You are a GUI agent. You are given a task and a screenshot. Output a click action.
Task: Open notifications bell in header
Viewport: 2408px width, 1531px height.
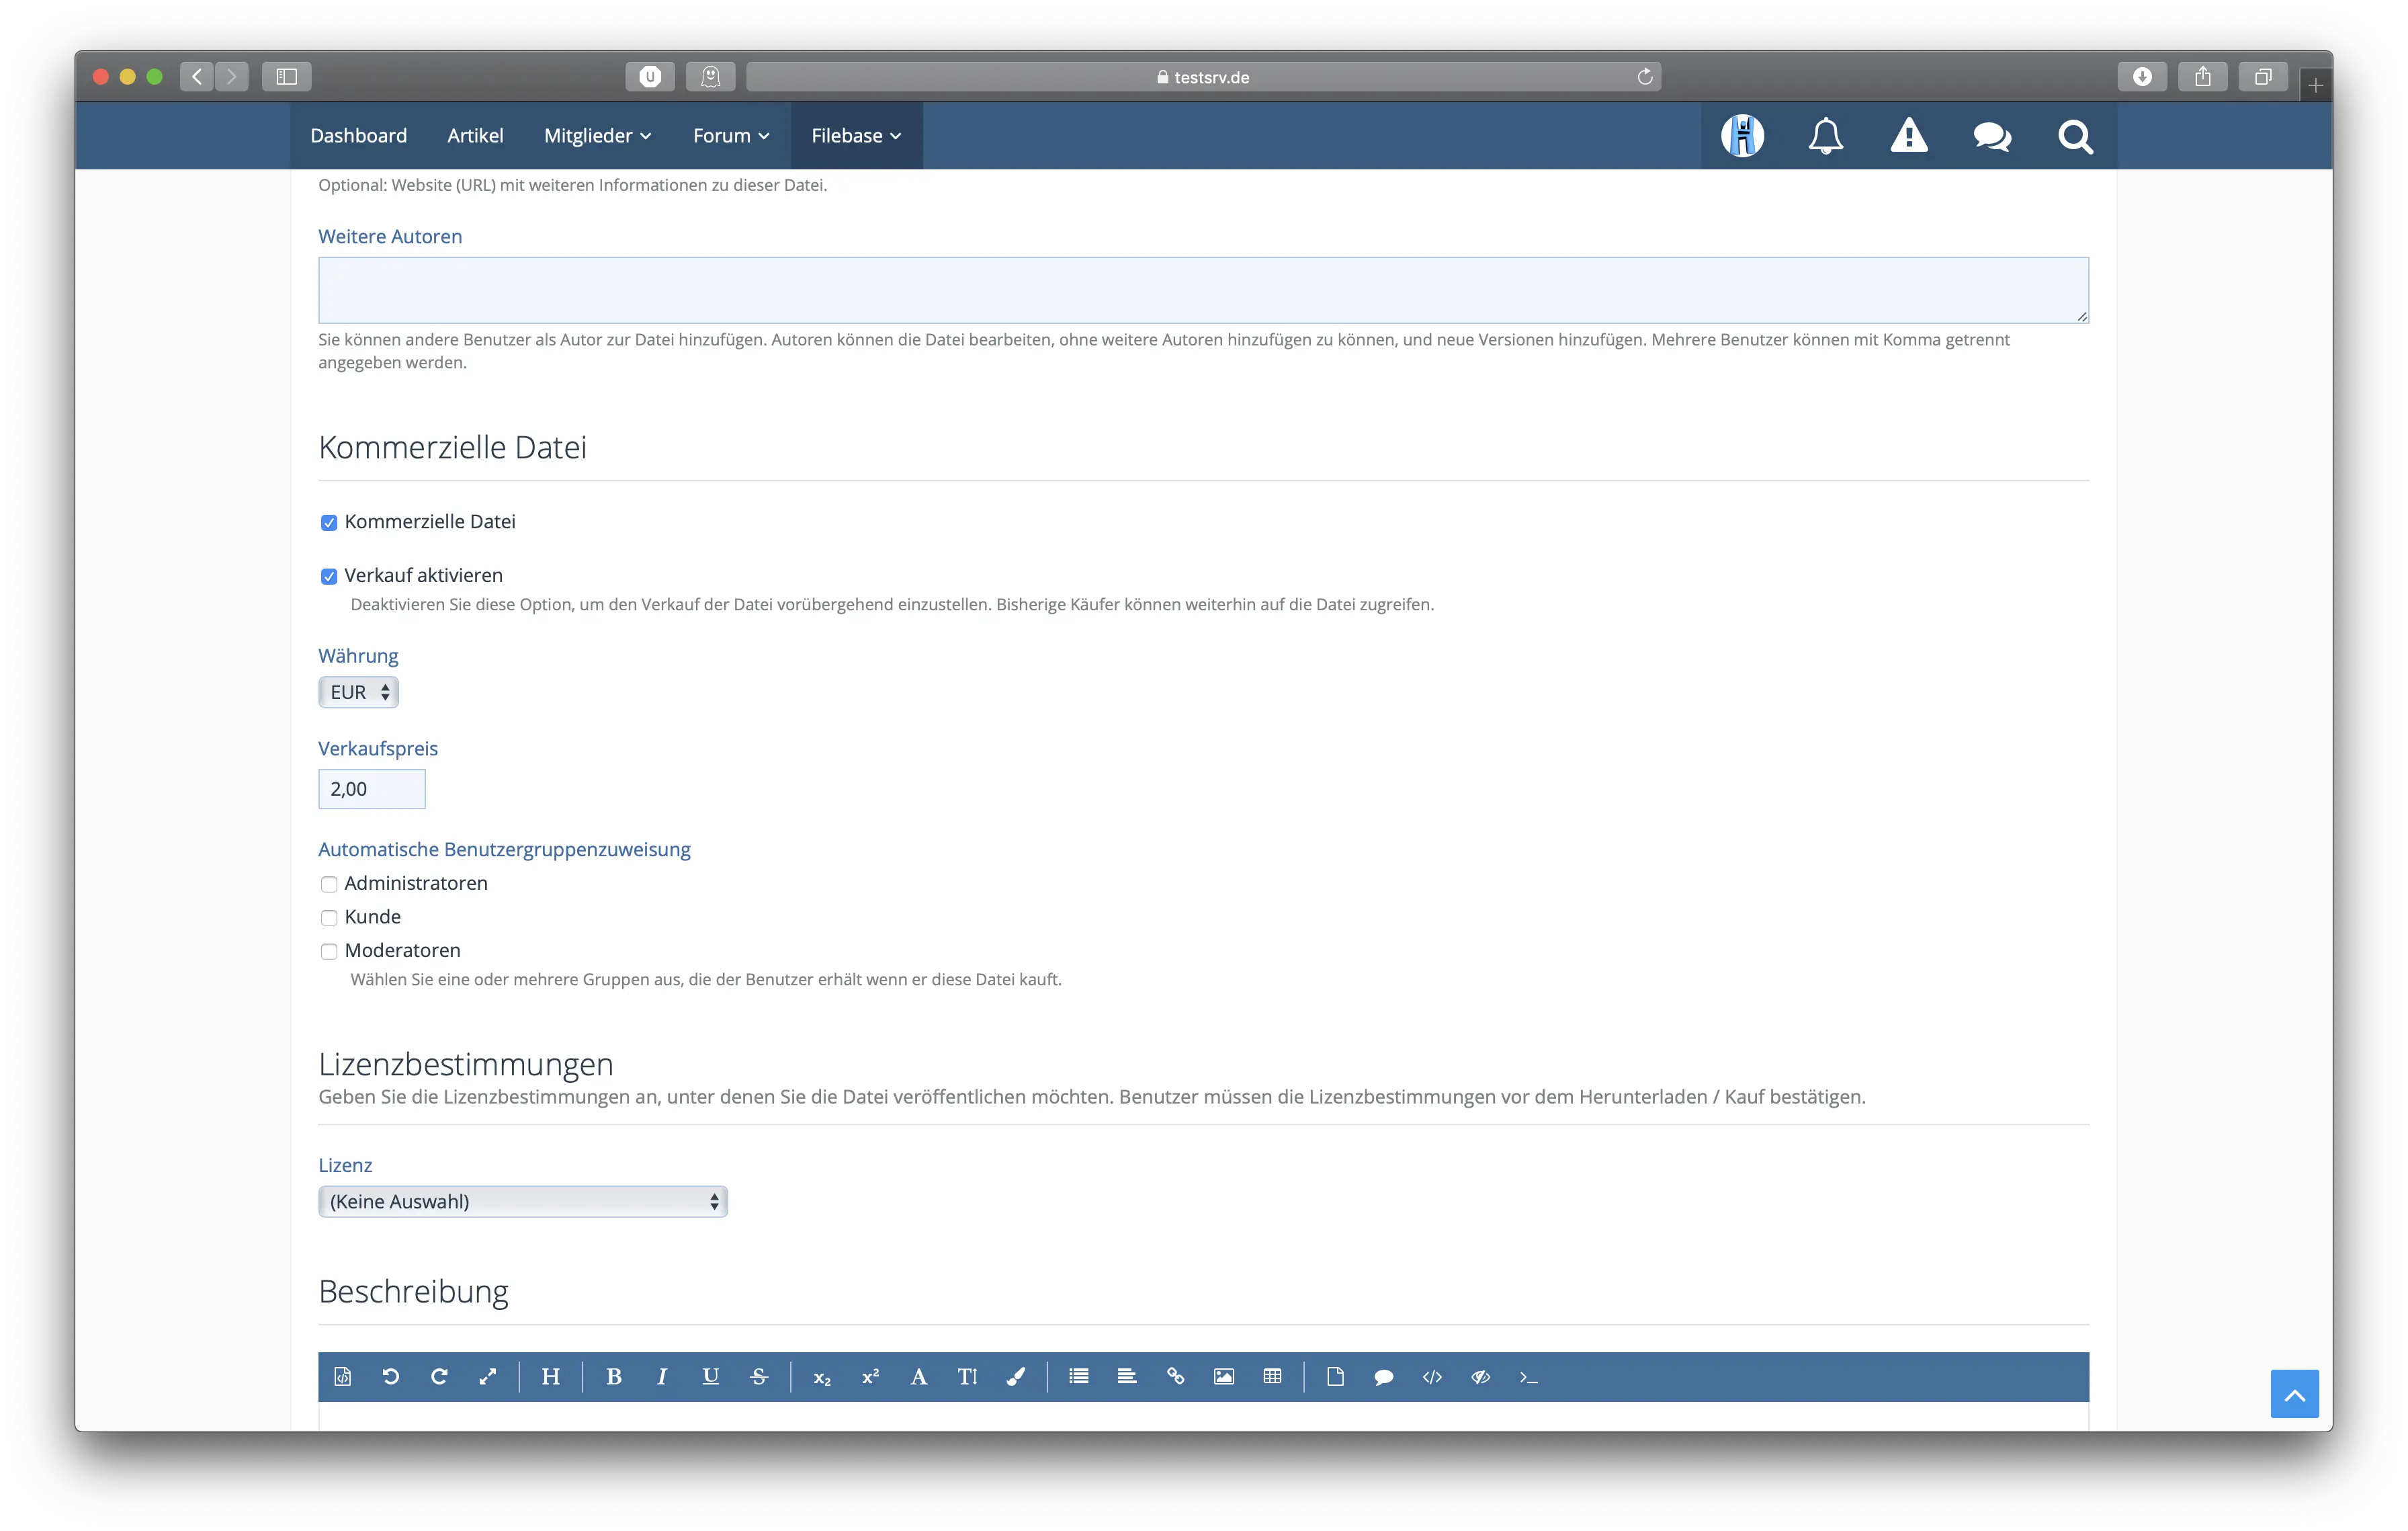coord(1825,136)
